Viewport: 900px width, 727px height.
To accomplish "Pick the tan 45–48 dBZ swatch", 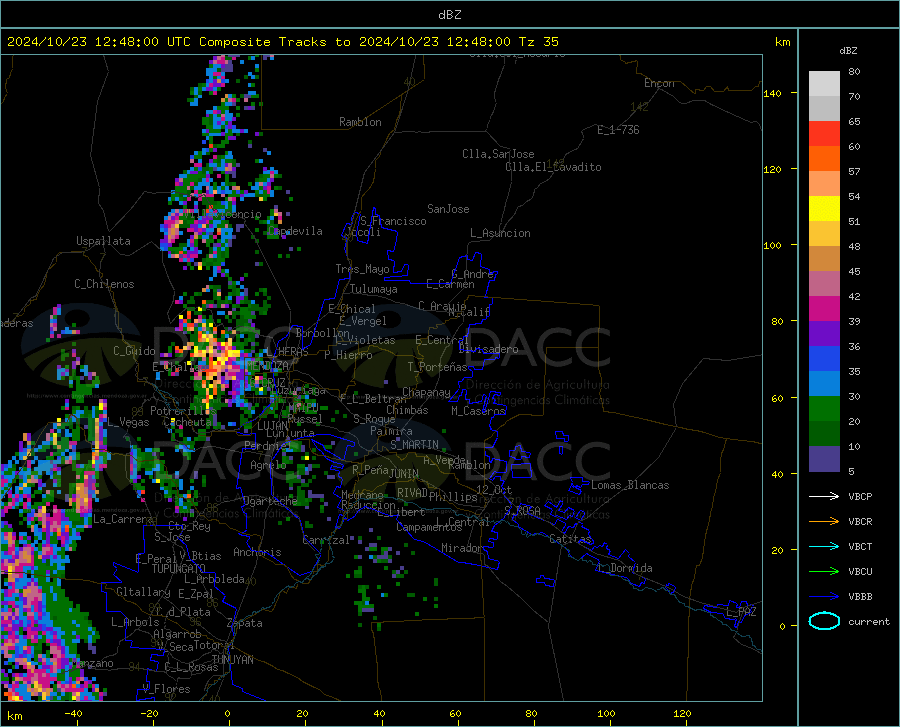I will [x=824, y=259].
